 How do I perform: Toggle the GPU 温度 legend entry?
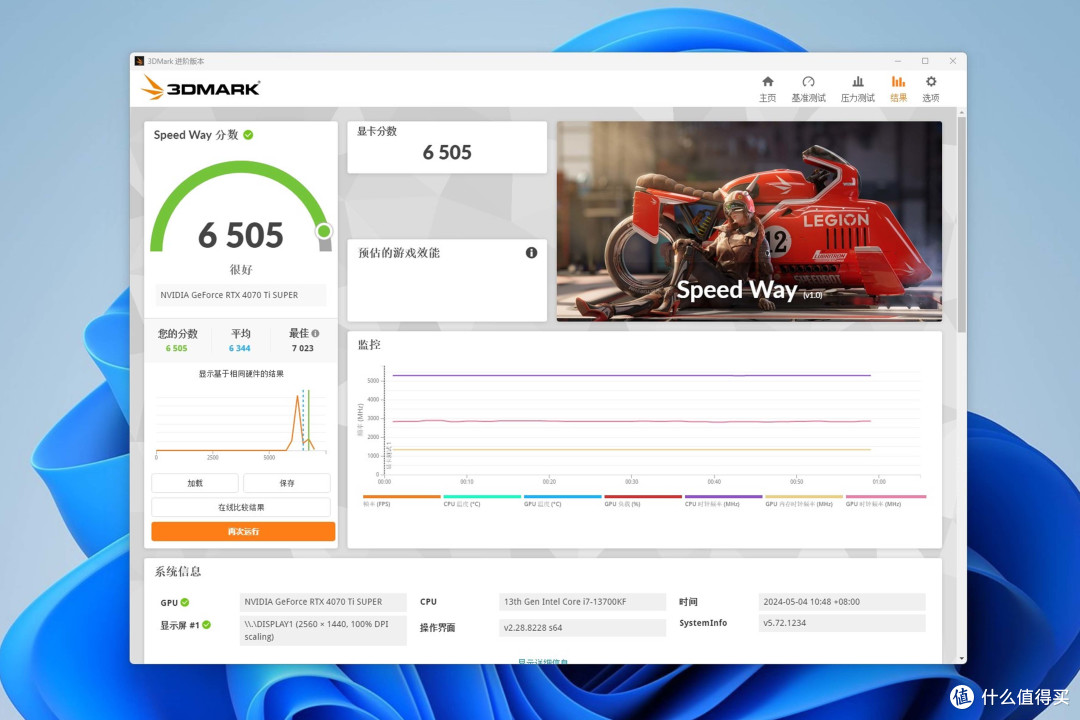(x=563, y=500)
